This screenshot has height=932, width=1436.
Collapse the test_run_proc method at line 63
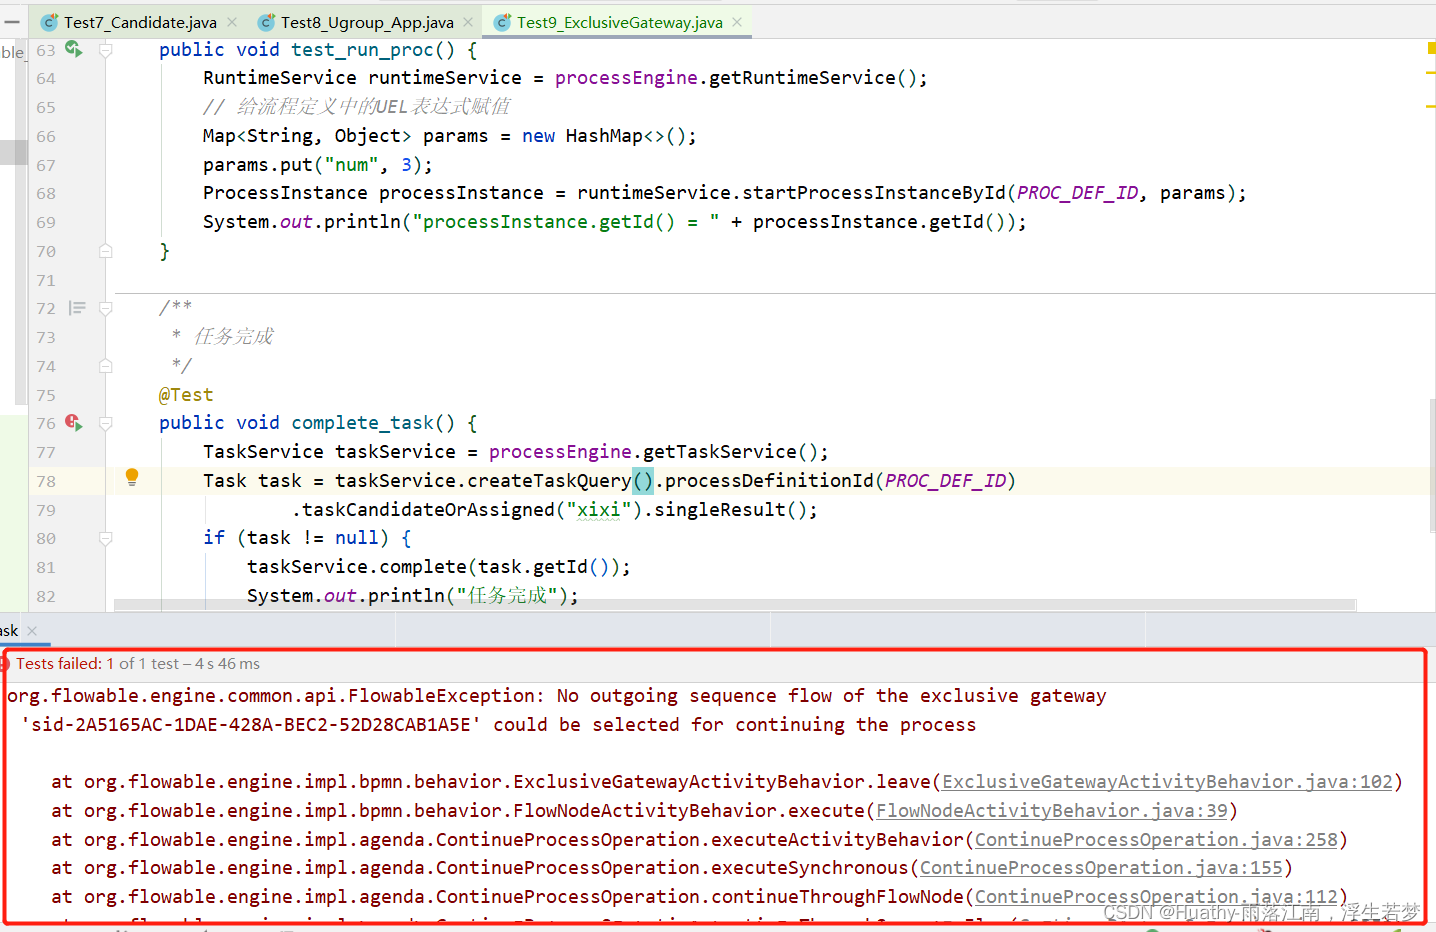[x=106, y=50]
